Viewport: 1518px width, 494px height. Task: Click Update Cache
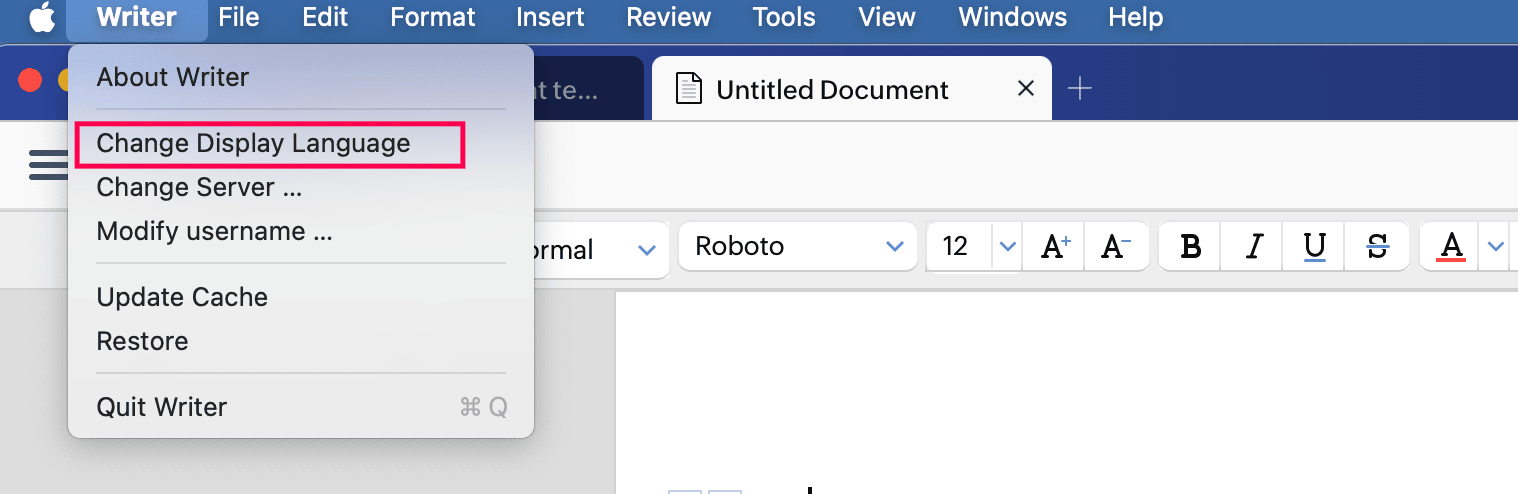(x=301, y=297)
